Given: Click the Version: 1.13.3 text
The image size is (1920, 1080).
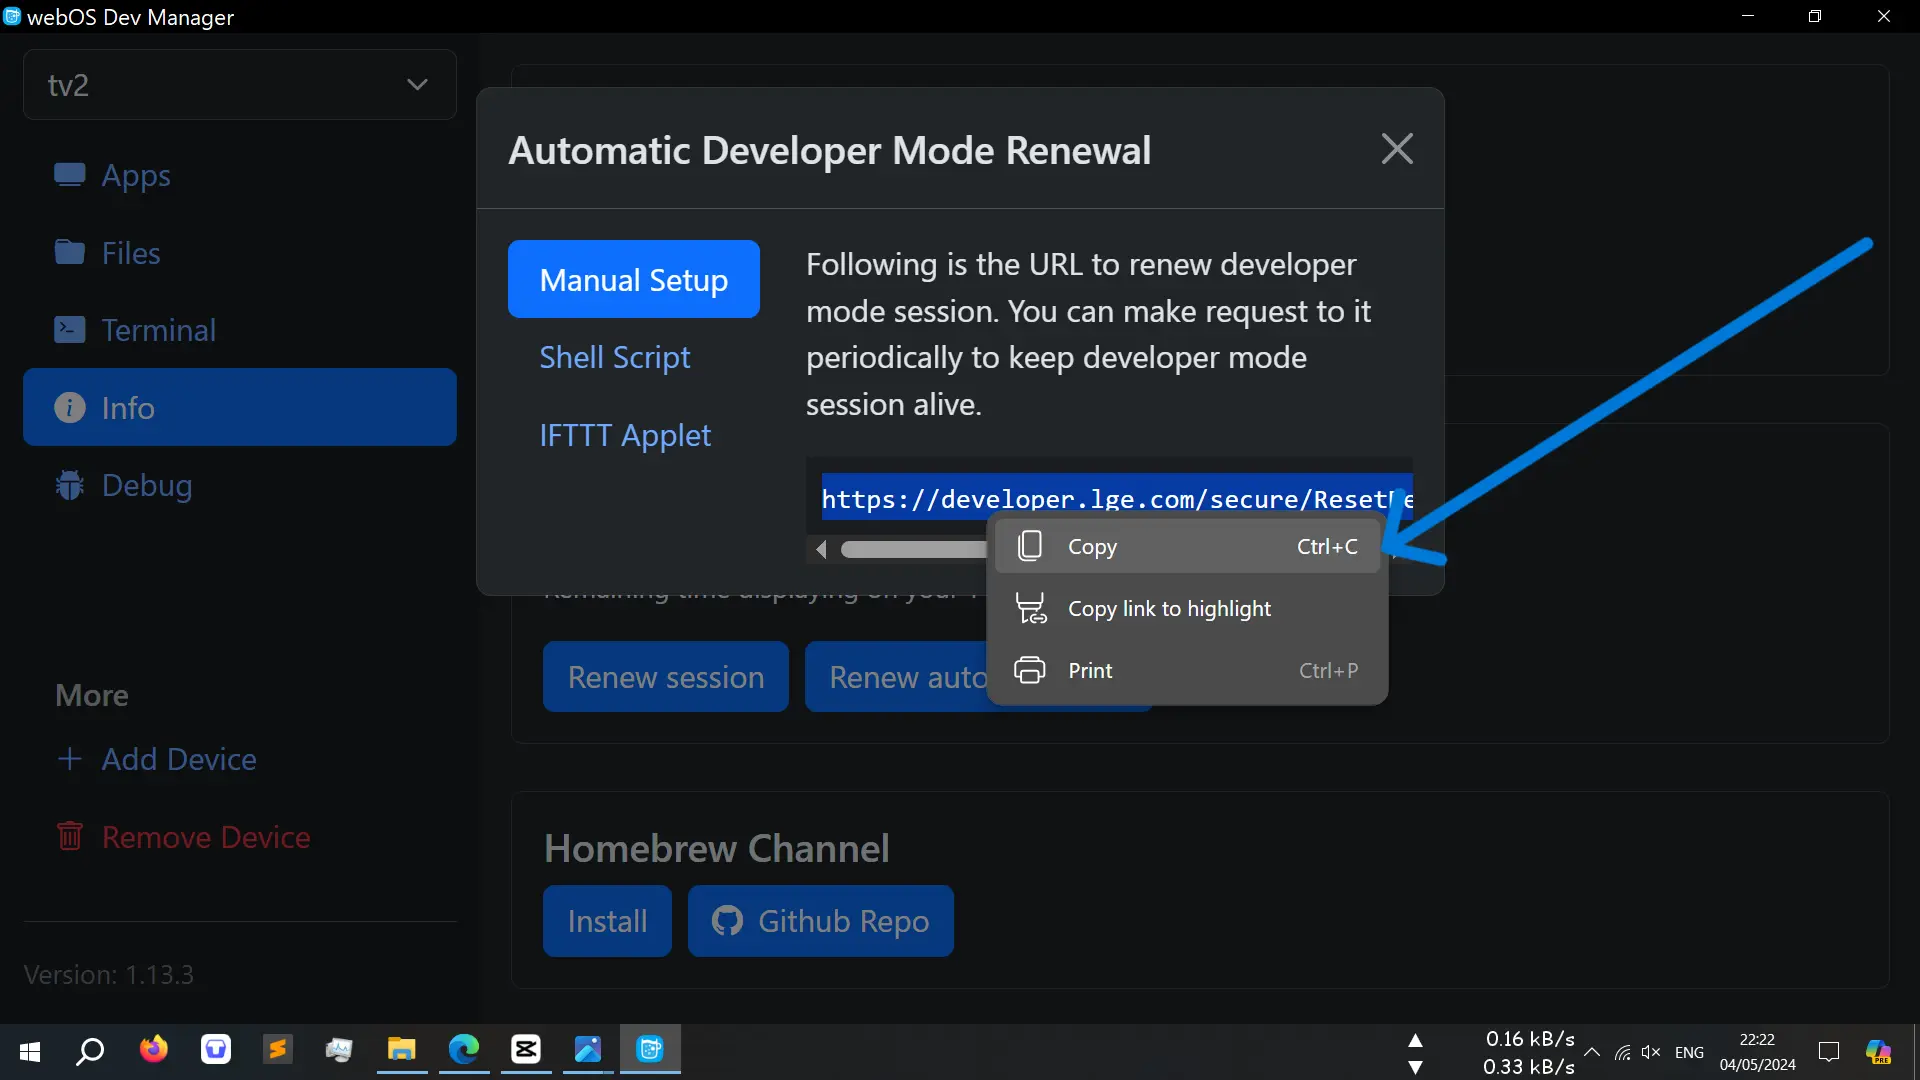Looking at the screenshot, I should click(109, 974).
